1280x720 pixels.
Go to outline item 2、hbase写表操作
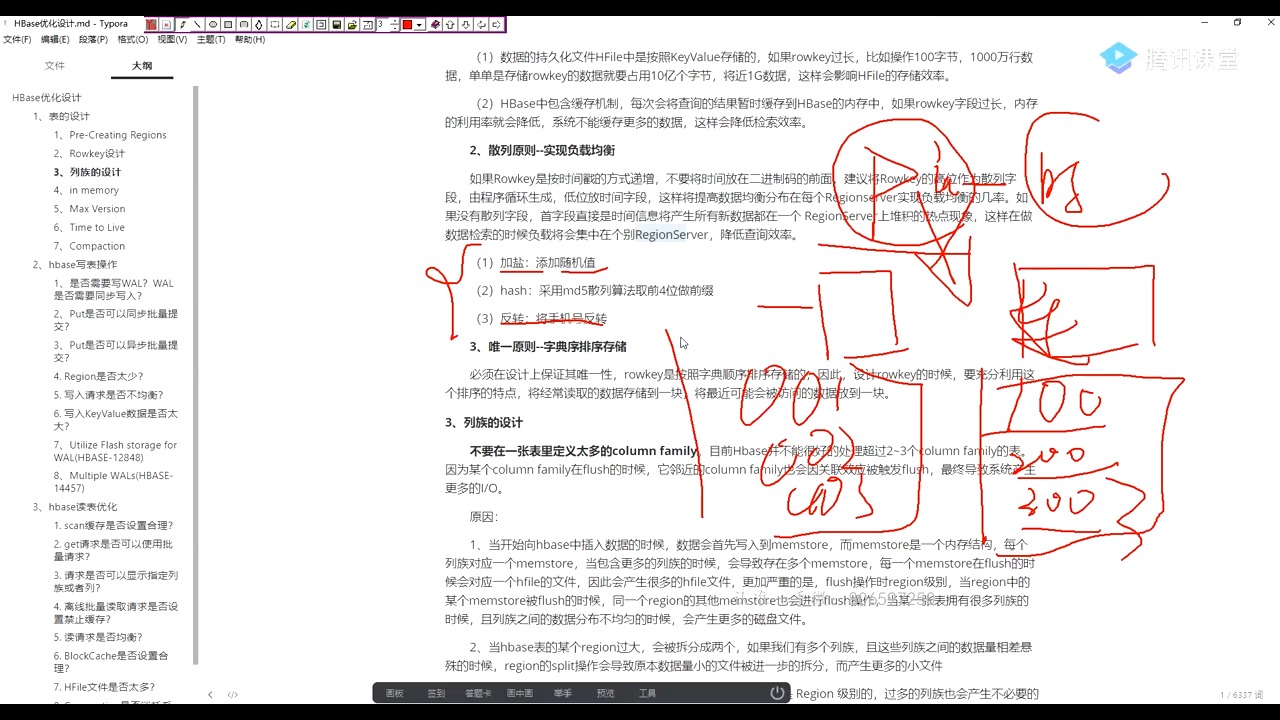click(x=75, y=265)
